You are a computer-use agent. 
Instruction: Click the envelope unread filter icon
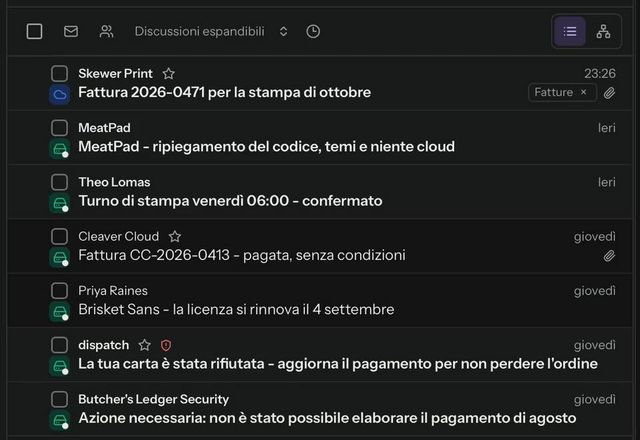(x=71, y=31)
